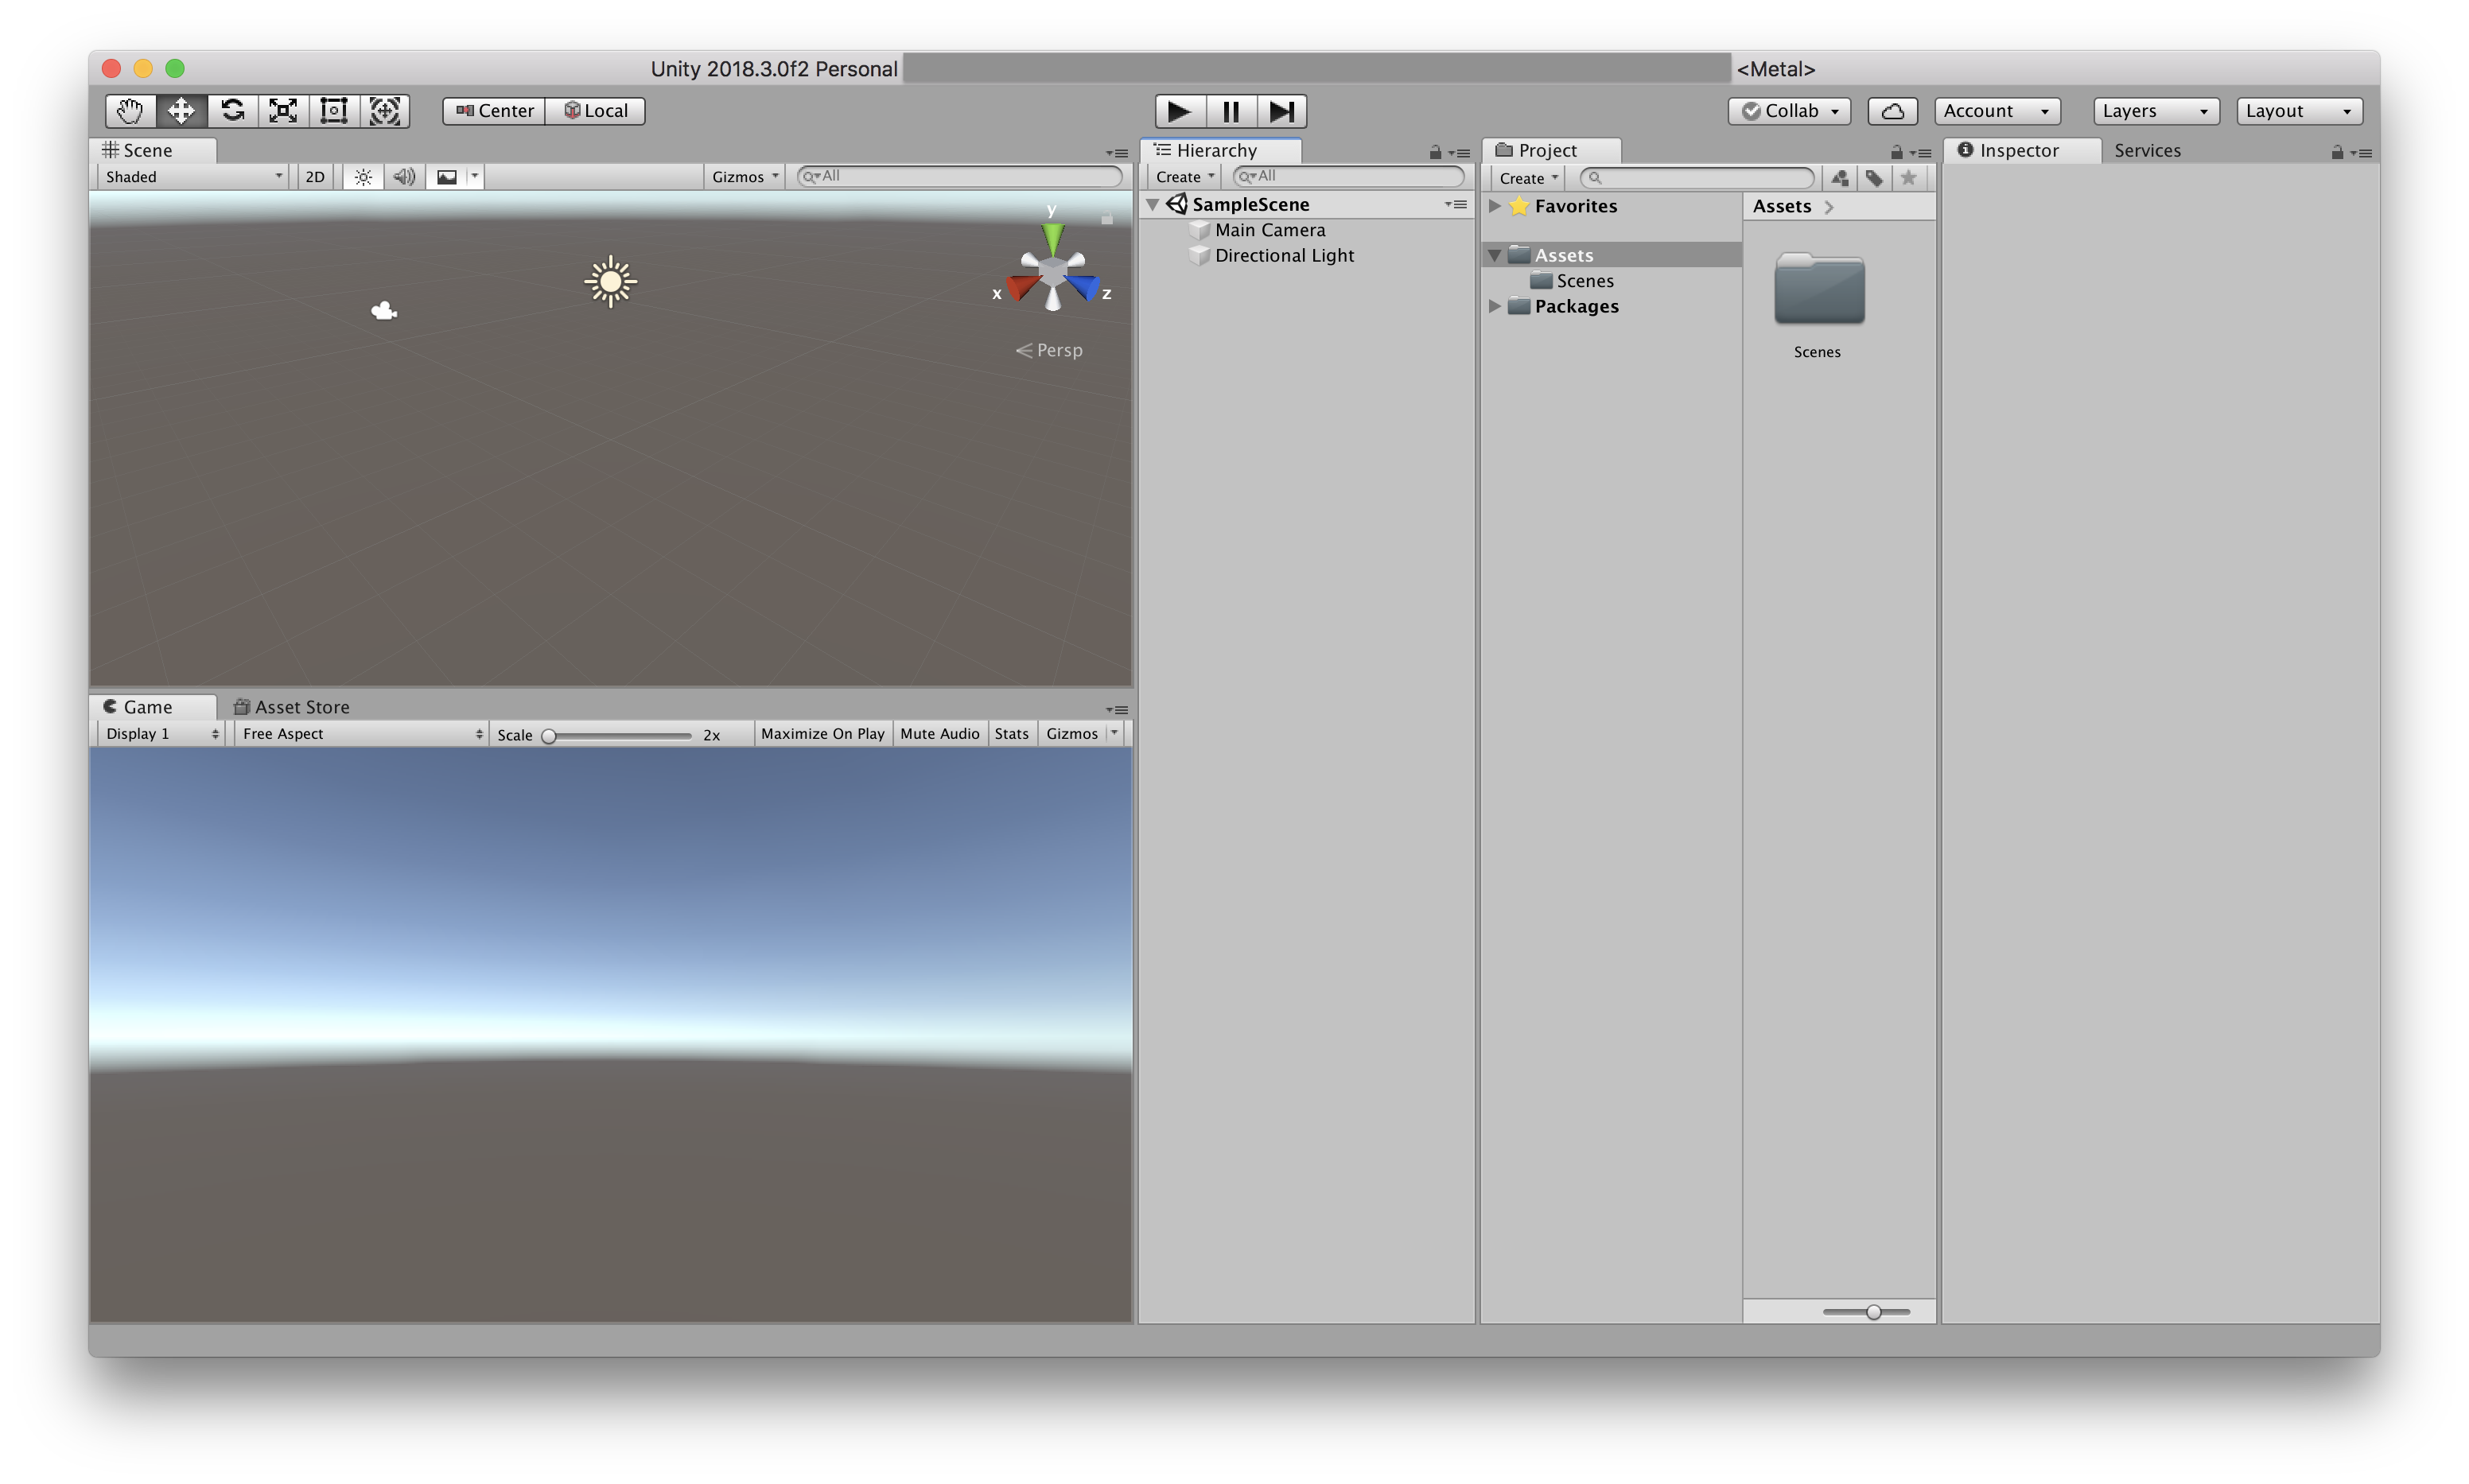Select the Rect Transform tool

point(334,111)
